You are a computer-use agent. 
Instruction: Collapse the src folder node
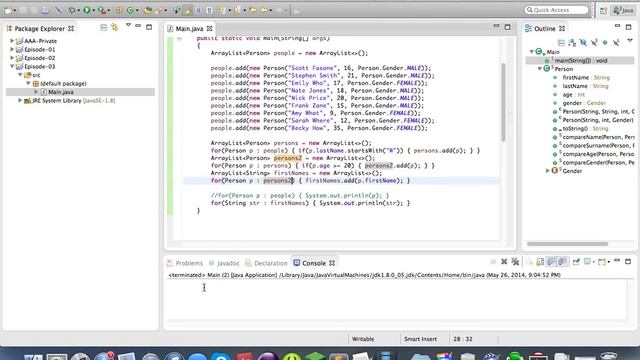tap(20, 75)
